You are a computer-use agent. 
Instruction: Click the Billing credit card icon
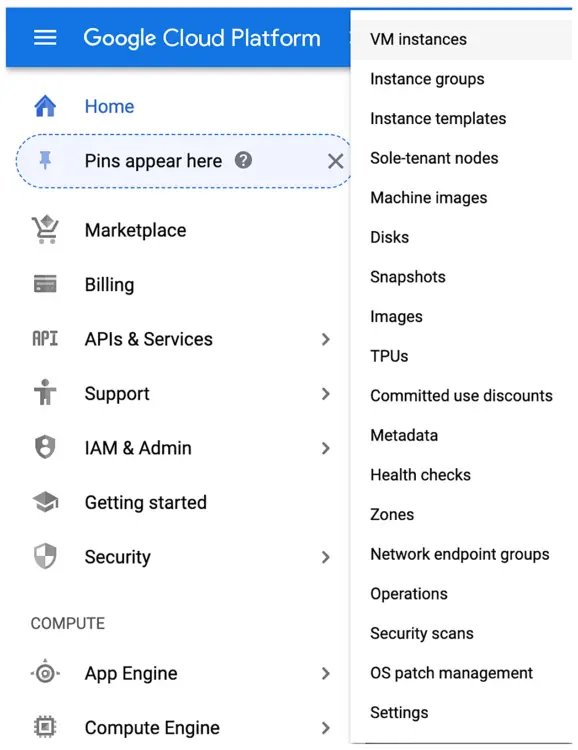(45, 284)
